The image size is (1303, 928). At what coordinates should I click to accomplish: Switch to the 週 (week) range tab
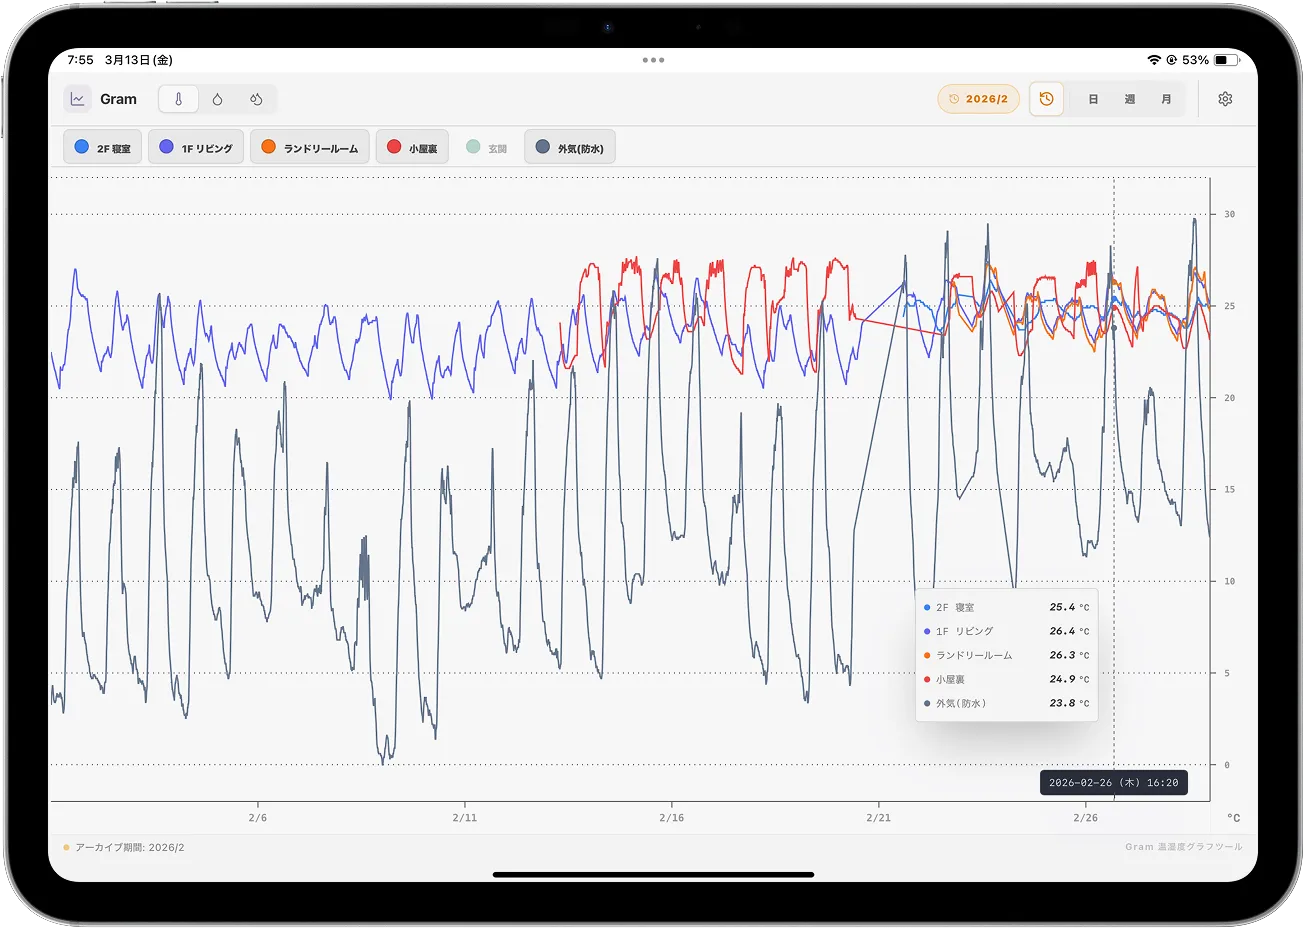click(x=1130, y=99)
